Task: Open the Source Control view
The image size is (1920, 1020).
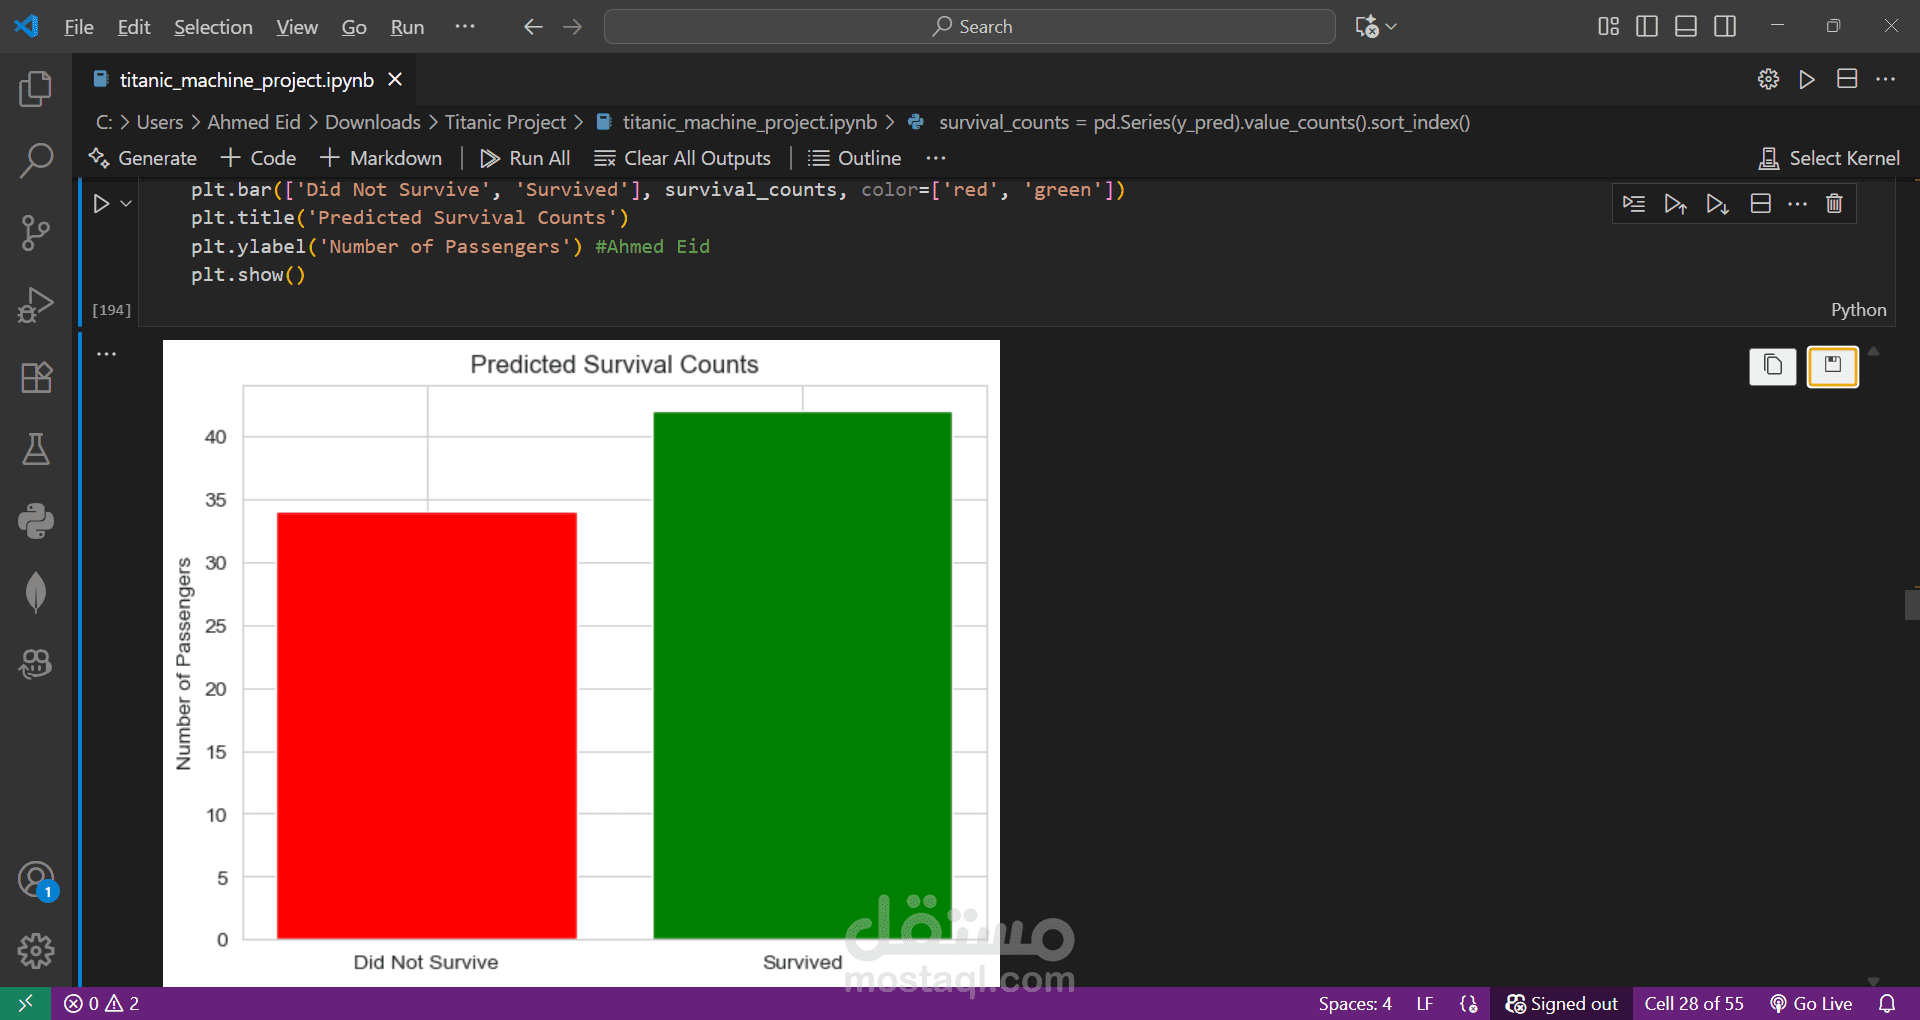Action: (36, 233)
